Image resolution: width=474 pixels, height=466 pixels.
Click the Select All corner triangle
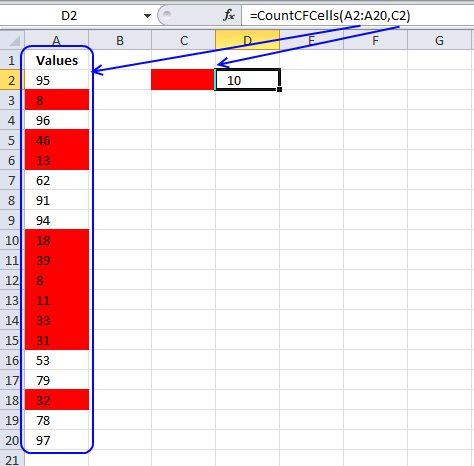[13, 40]
